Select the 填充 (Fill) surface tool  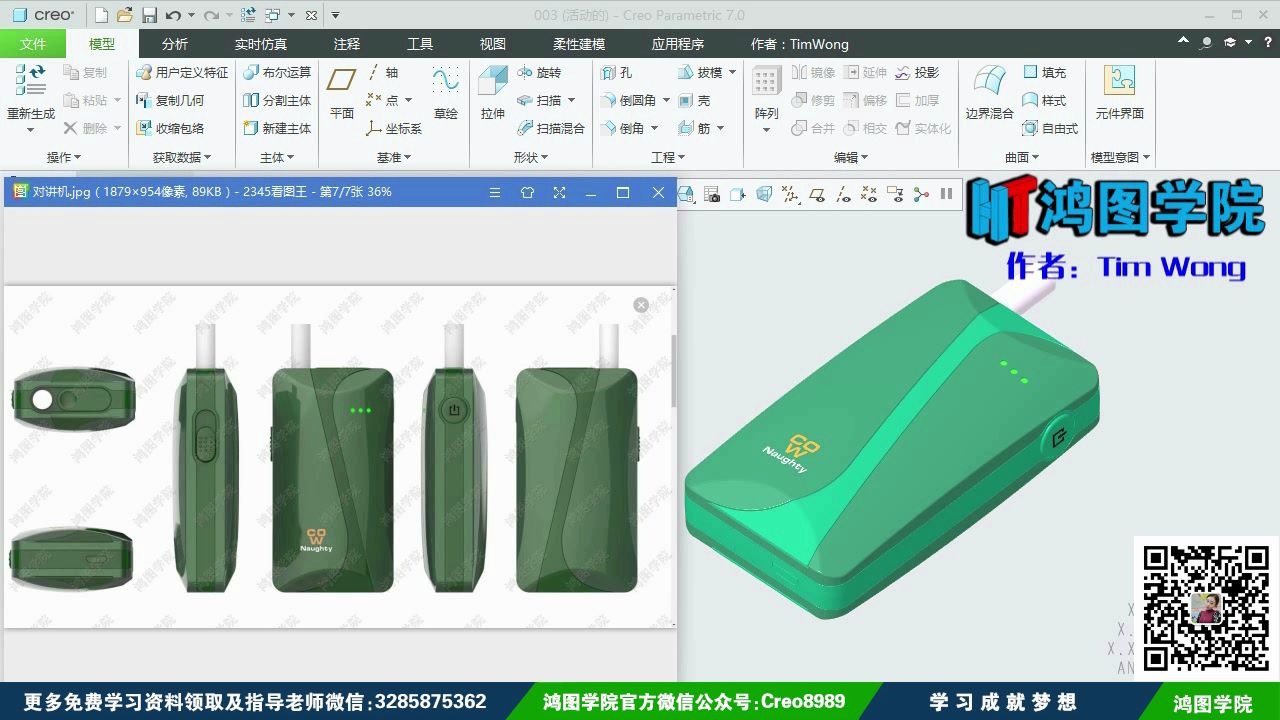[1045, 72]
